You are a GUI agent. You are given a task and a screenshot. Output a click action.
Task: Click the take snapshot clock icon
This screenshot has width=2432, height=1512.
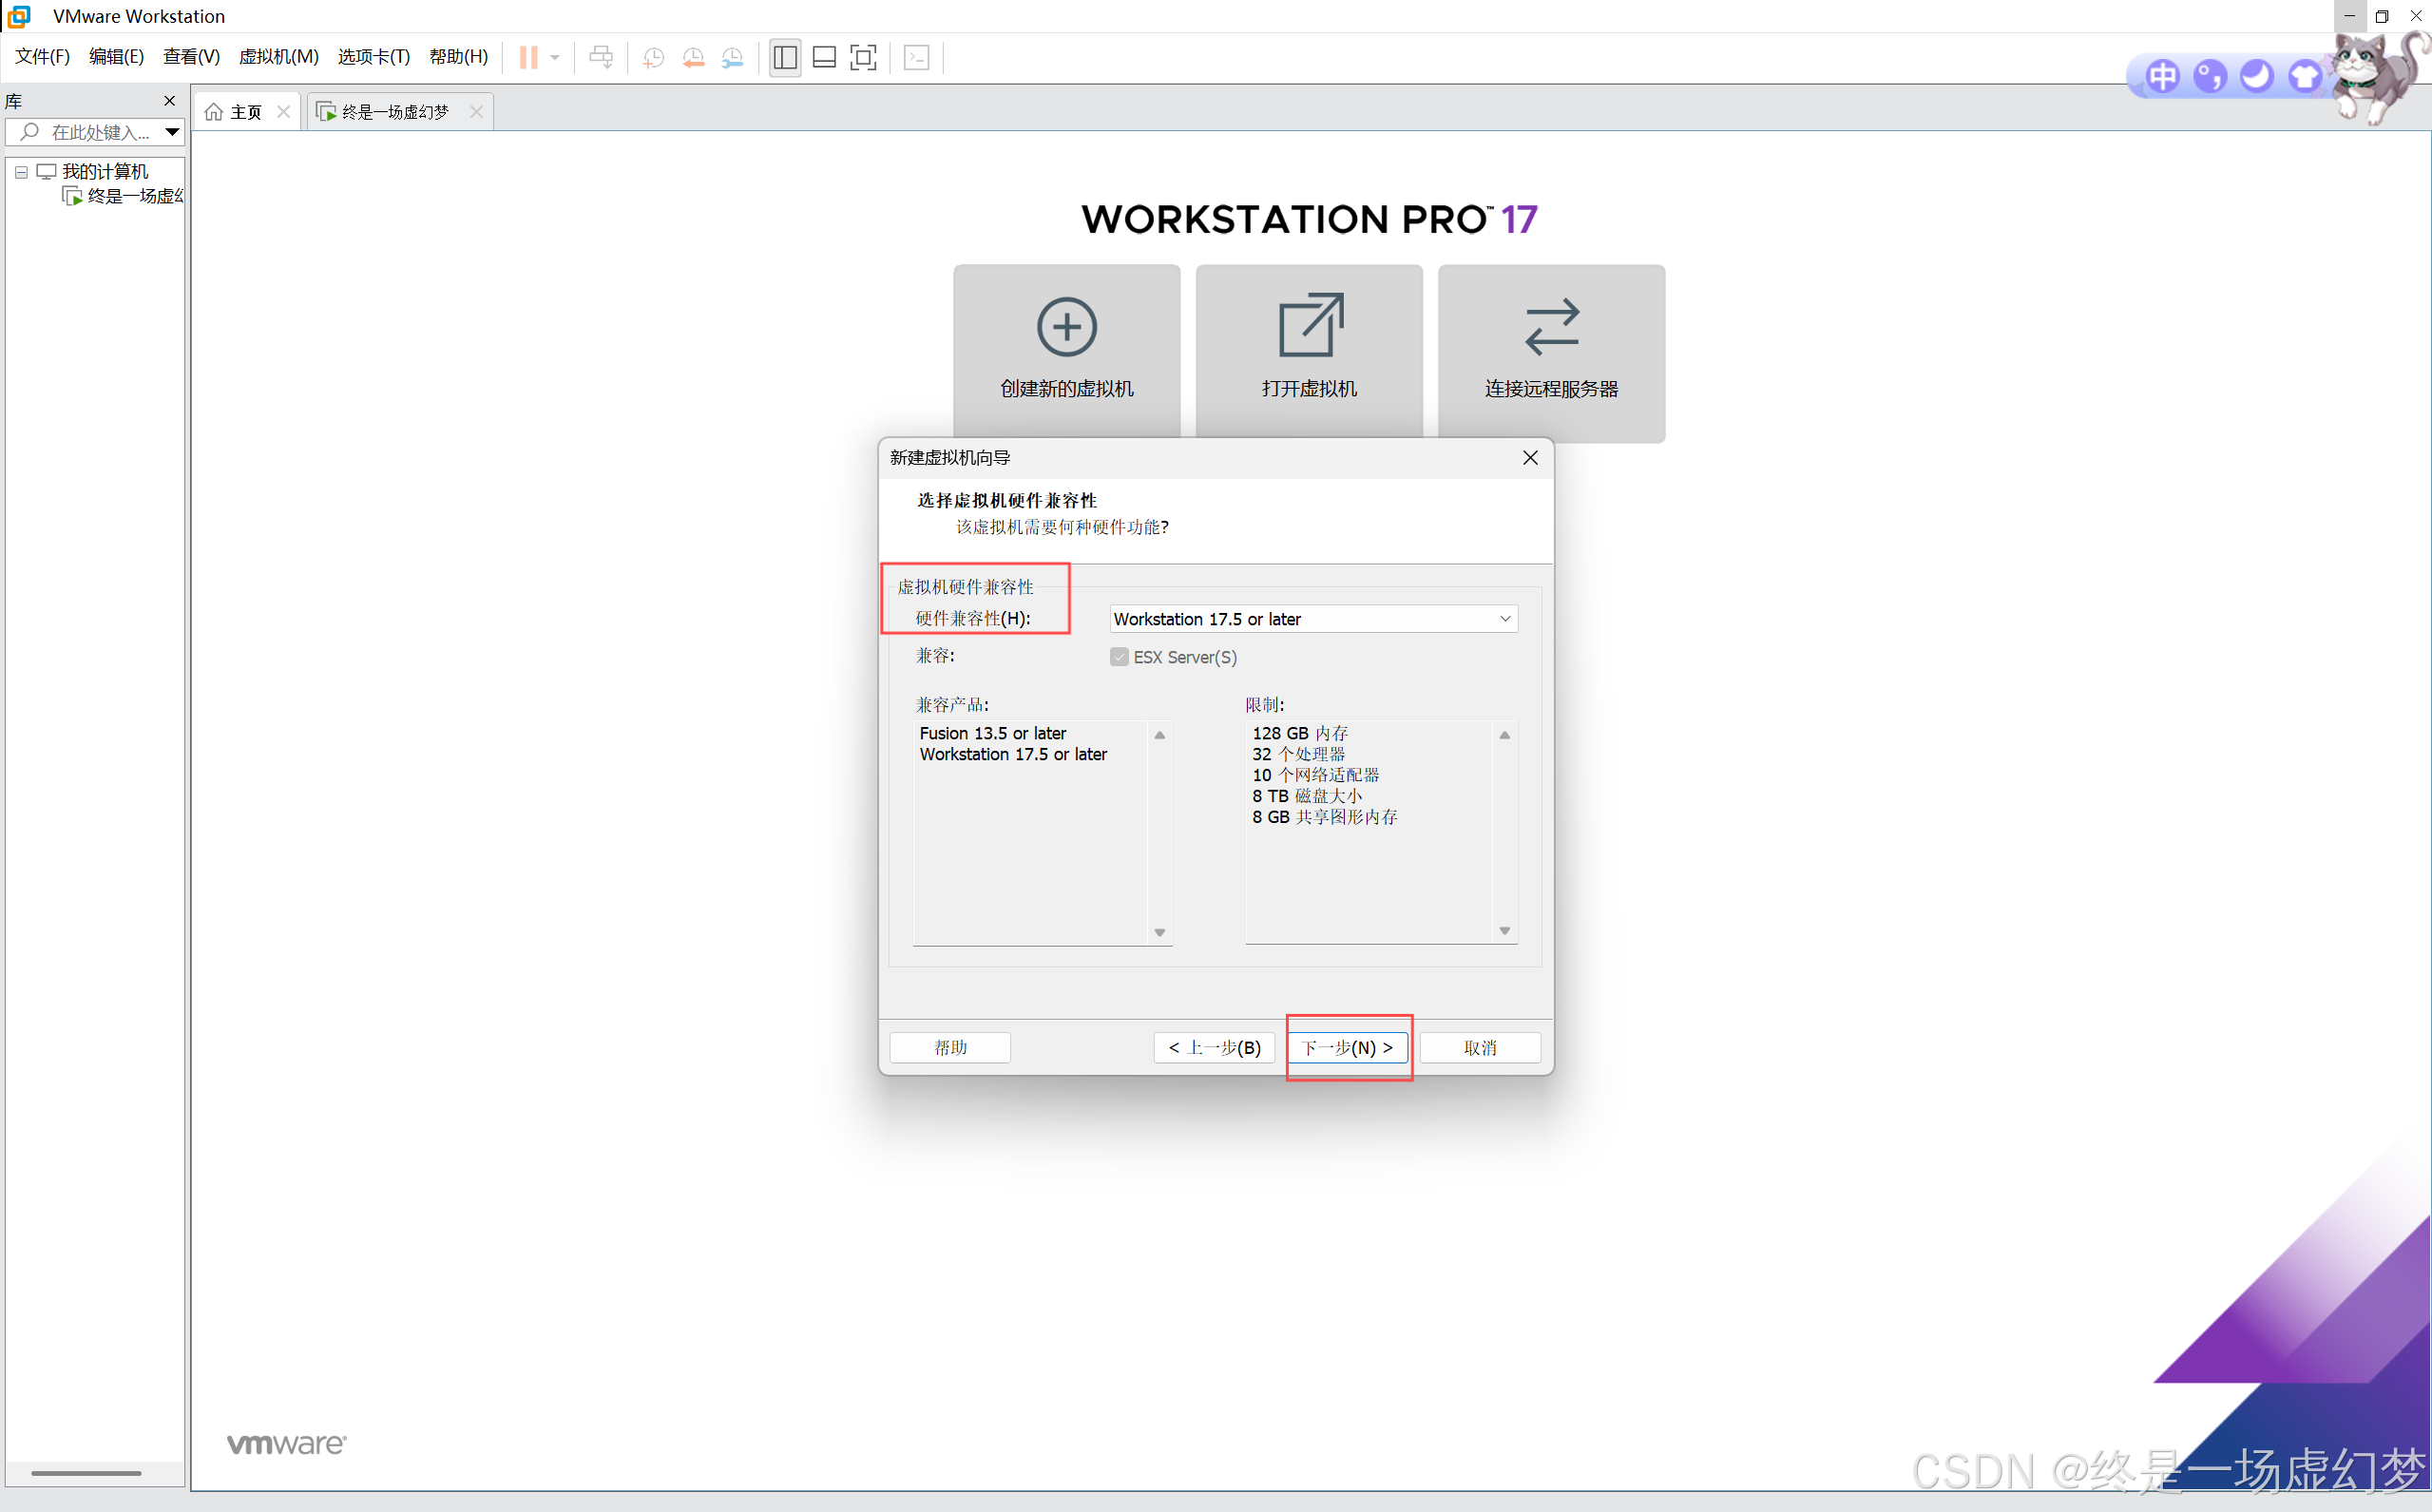pos(653,57)
